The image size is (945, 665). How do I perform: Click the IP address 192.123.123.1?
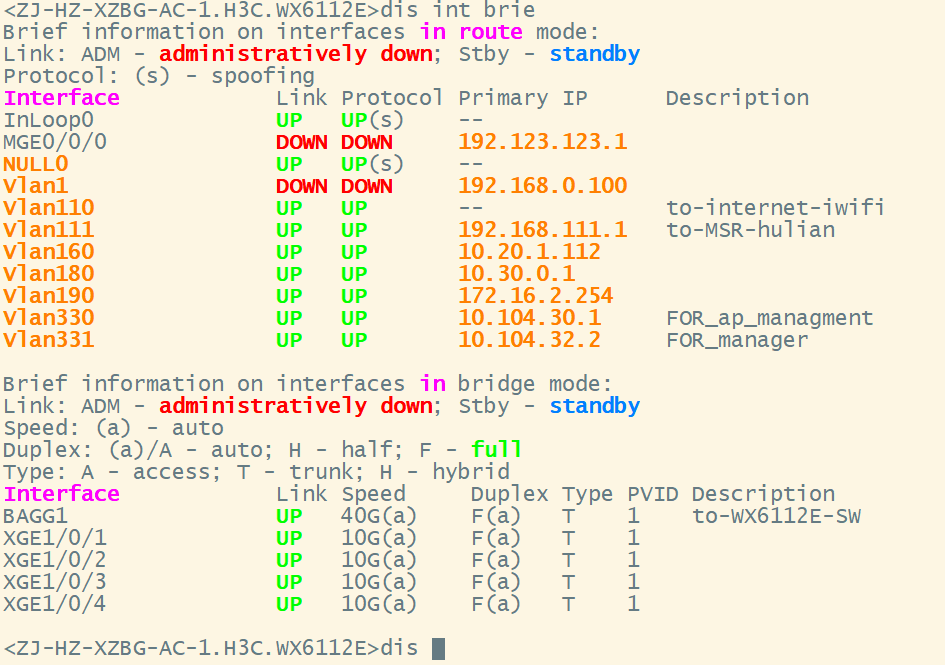(x=542, y=142)
